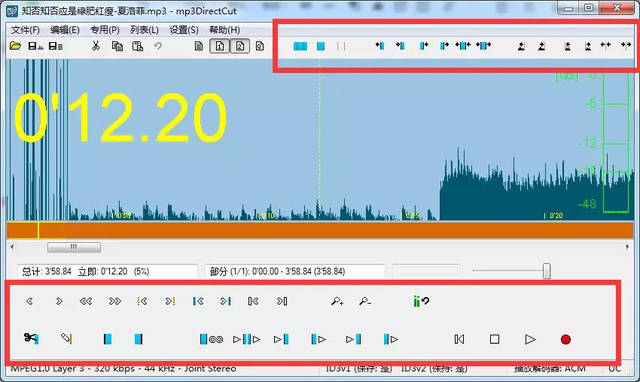Click the scrollbar right arrow
Viewport: 640px width, 382px height.
[x=627, y=247]
